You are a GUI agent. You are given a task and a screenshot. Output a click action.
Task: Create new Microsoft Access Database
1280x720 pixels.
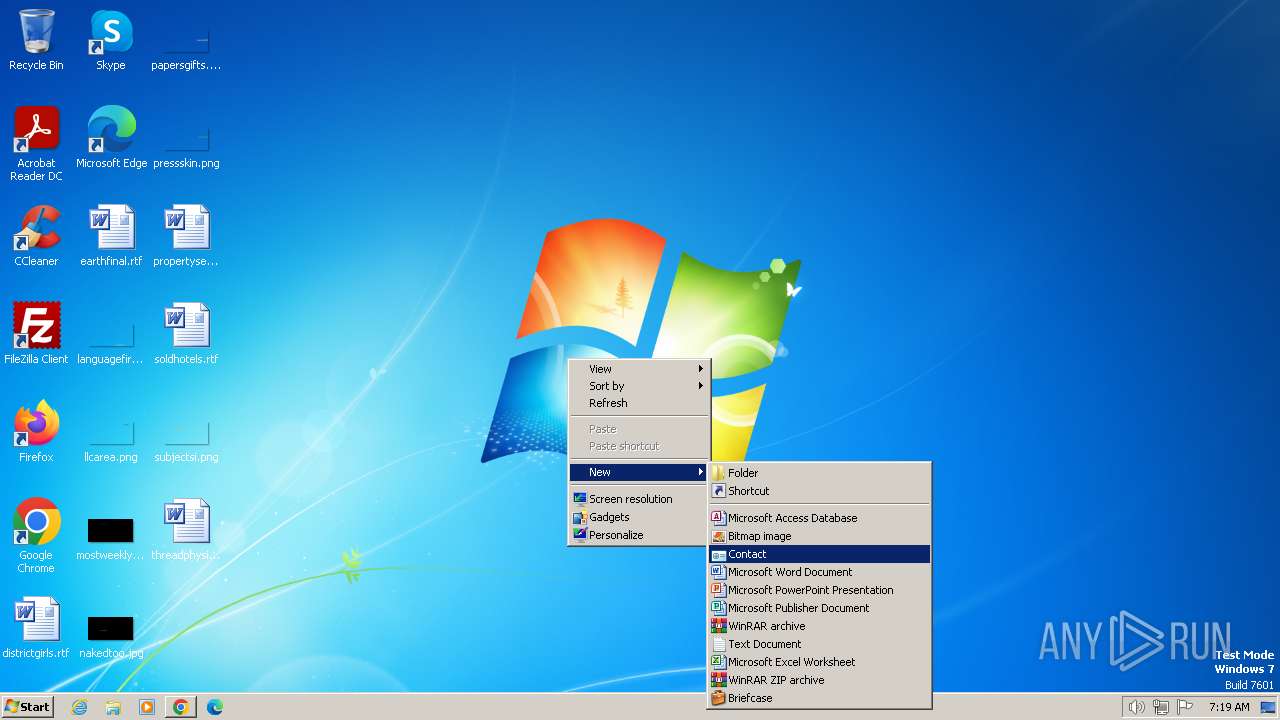(820, 518)
